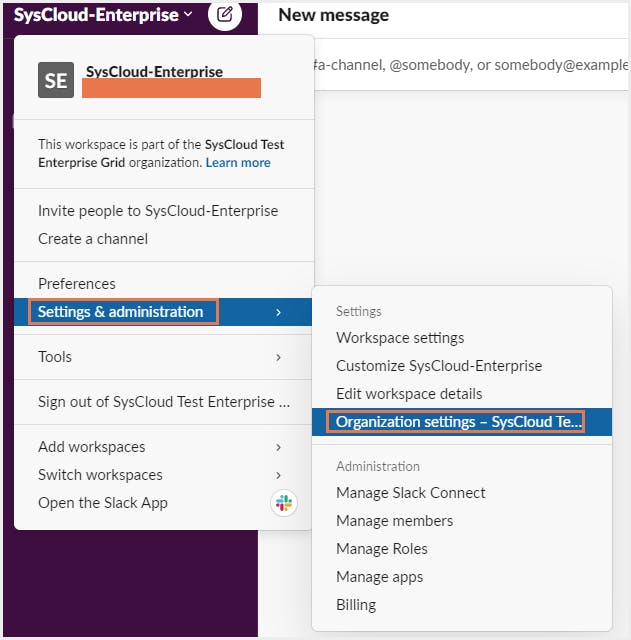
Task: Open the SysCloud-Enterprise workspace dropdown
Action: click(x=103, y=15)
